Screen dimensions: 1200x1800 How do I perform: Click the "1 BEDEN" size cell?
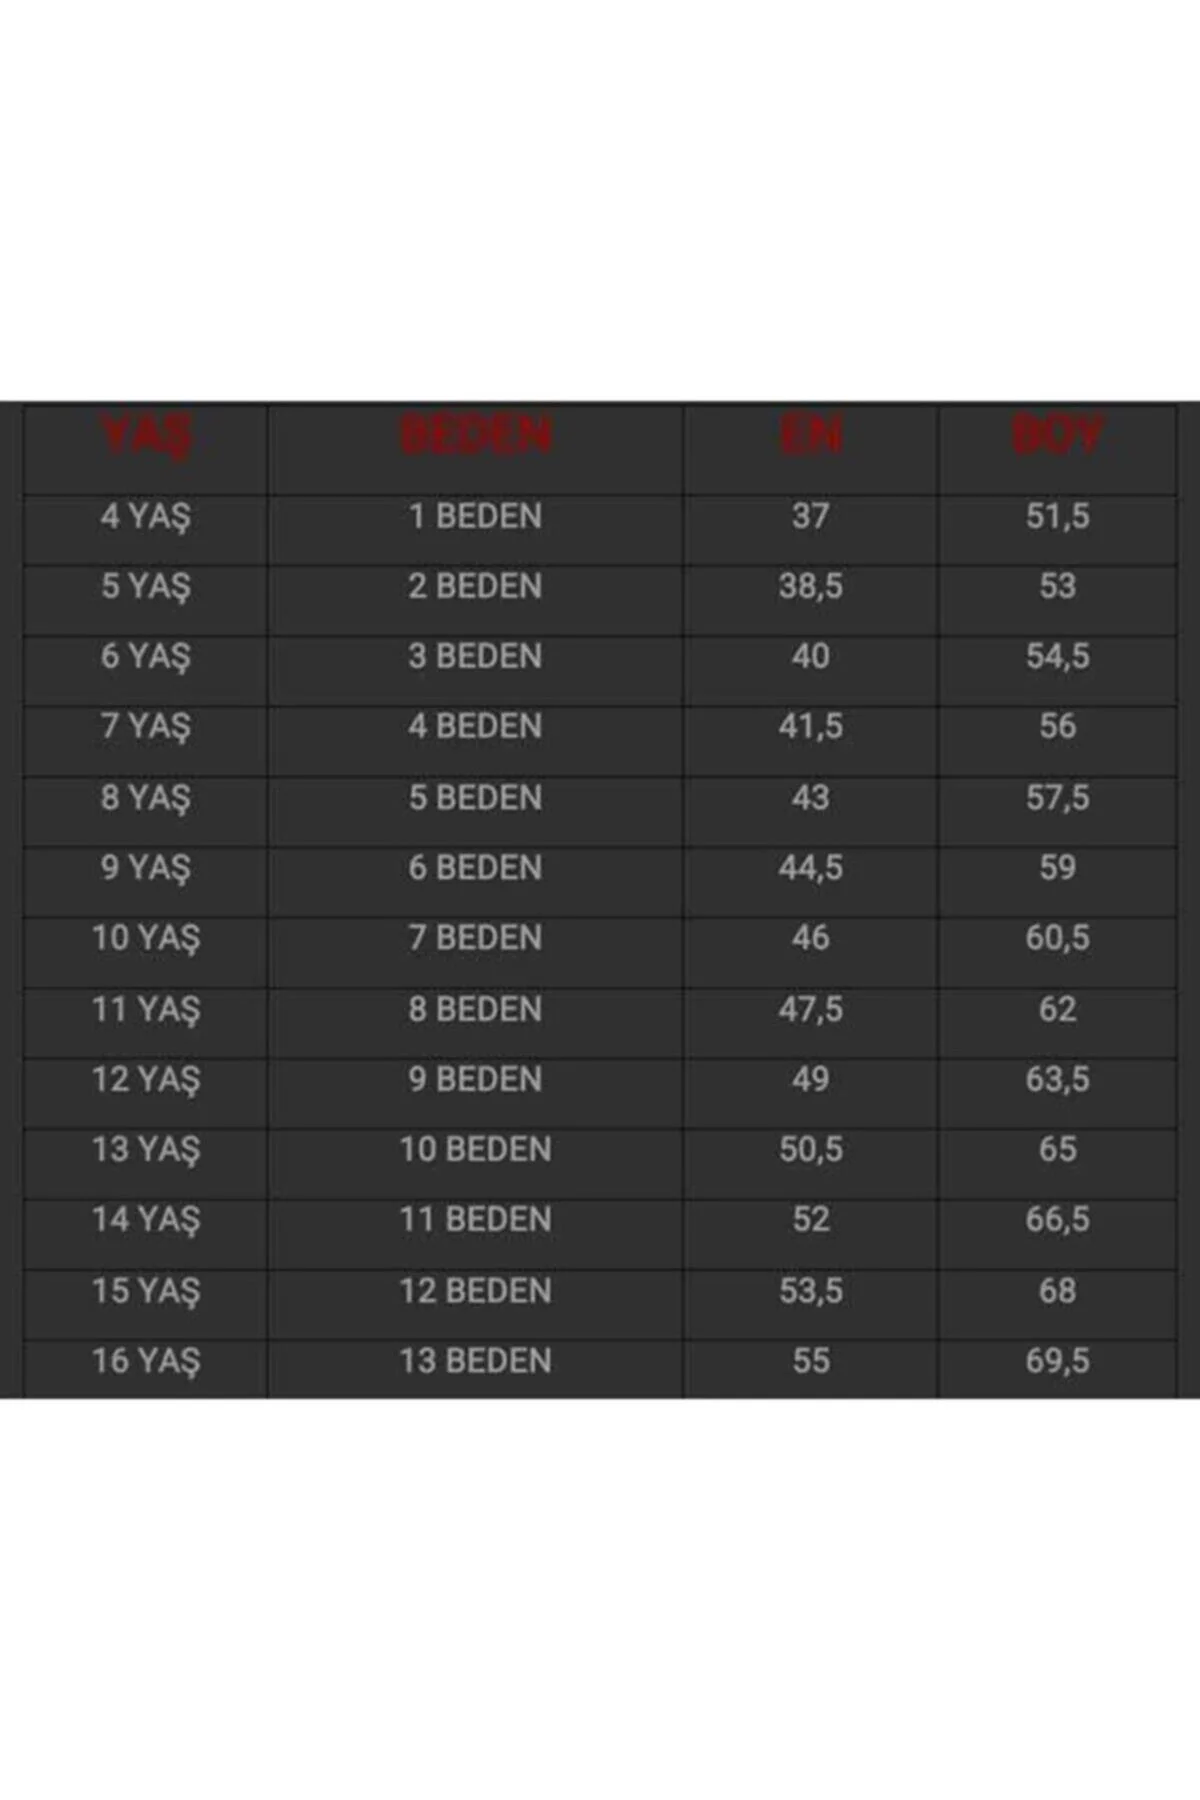point(475,517)
